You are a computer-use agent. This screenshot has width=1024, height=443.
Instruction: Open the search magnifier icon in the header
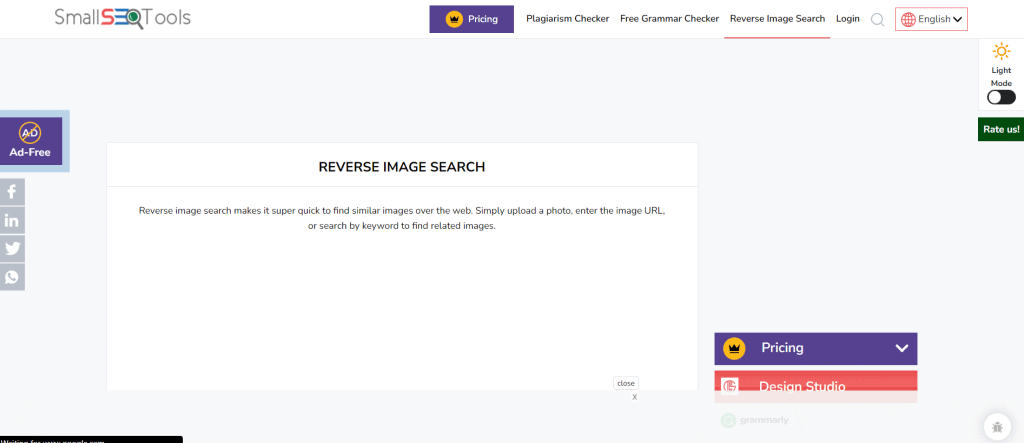[x=878, y=20]
